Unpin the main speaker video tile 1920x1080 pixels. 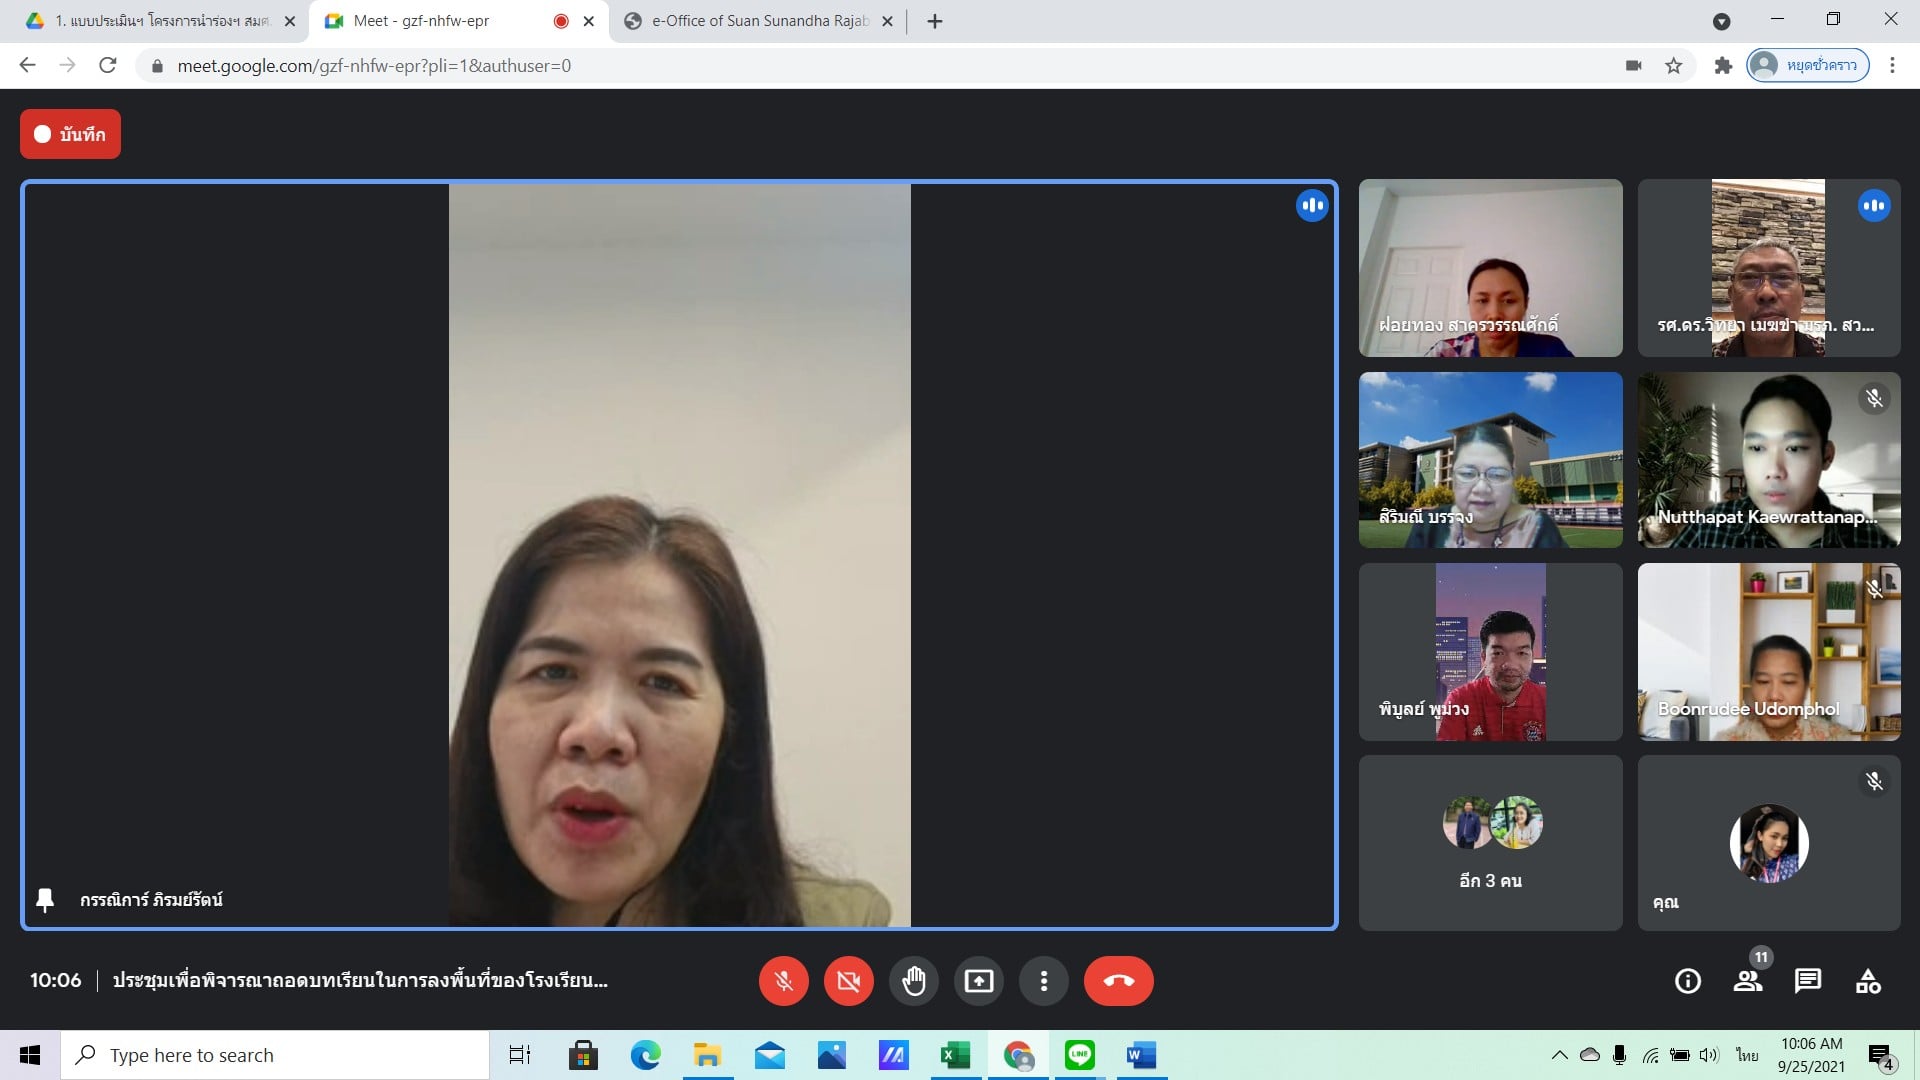coord(45,900)
